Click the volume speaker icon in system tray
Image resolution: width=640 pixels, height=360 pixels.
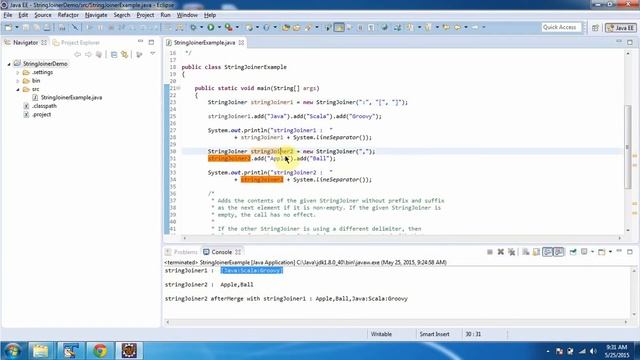(x=593, y=351)
